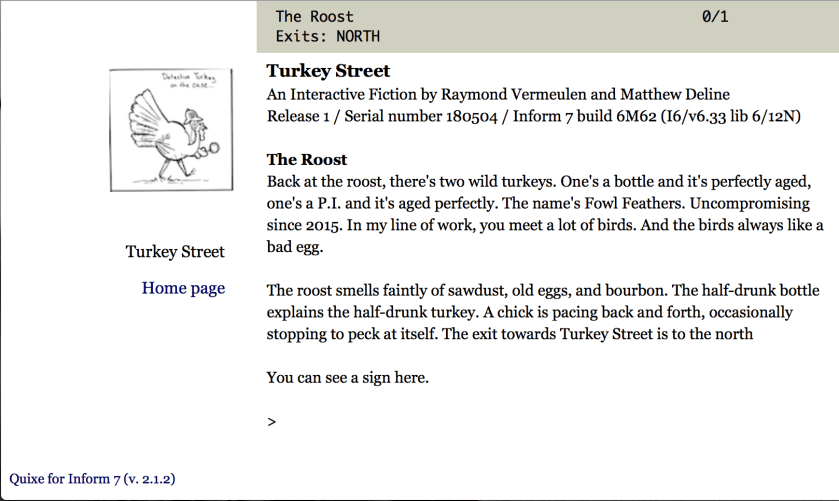Click the 0/1 score in status bar
This screenshot has width=839, height=501.
(715, 16)
